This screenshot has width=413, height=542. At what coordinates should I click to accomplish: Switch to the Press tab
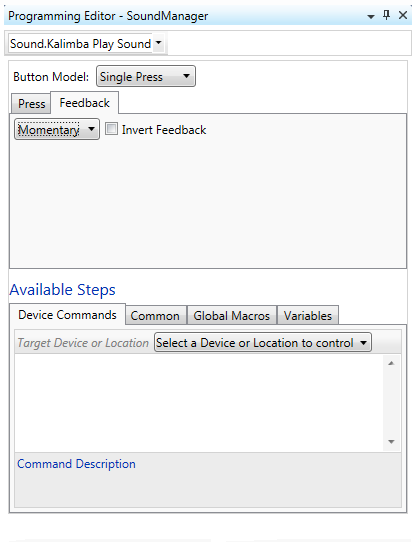(31, 104)
